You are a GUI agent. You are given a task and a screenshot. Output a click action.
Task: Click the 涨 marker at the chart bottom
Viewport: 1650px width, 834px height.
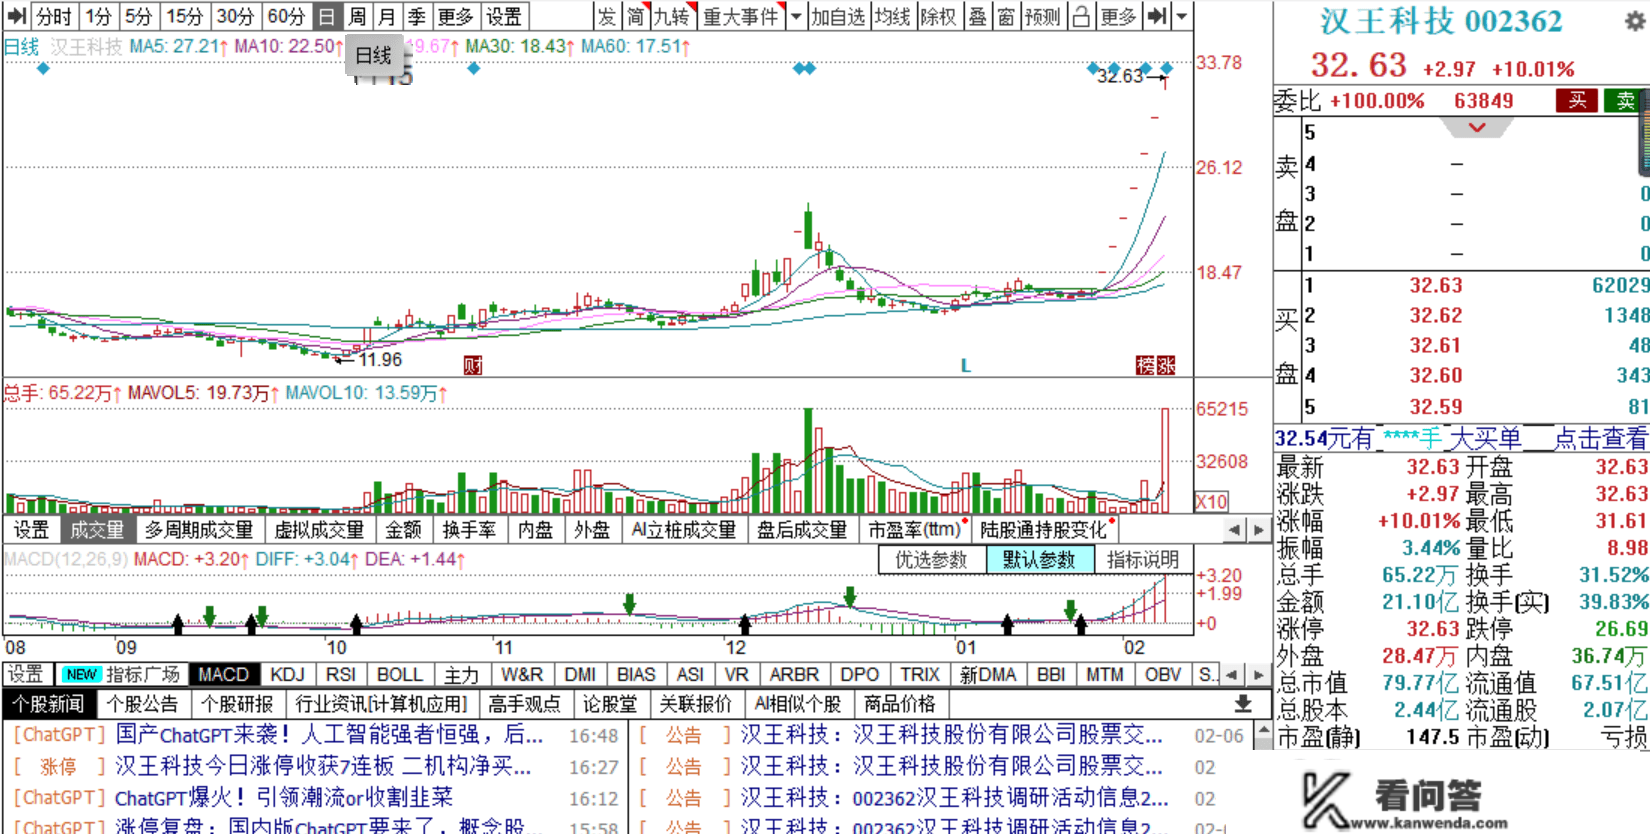click(x=1165, y=365)
